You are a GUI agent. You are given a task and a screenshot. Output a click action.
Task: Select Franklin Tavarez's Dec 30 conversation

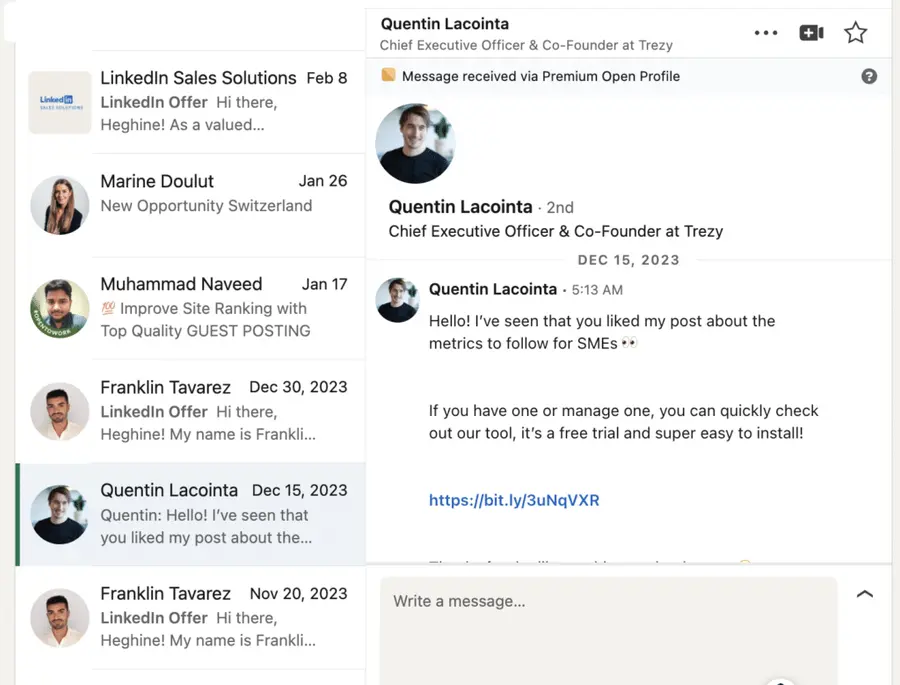point(200,410)
